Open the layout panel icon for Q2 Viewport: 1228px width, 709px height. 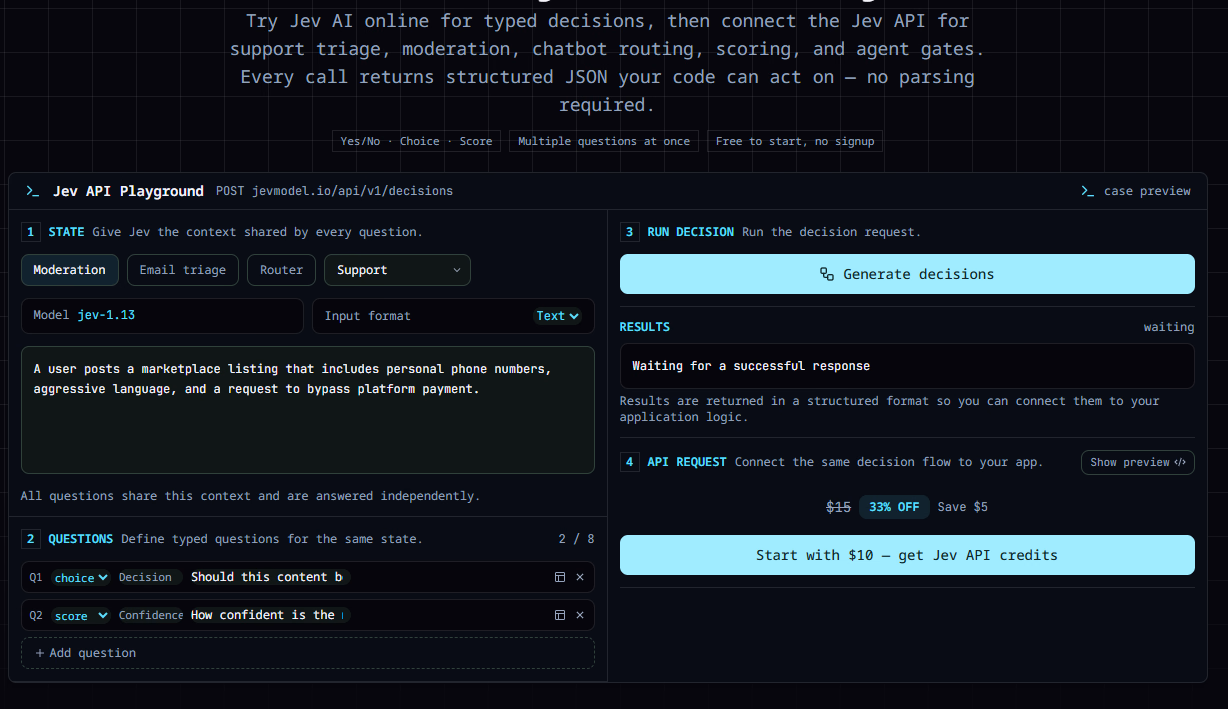560,615
